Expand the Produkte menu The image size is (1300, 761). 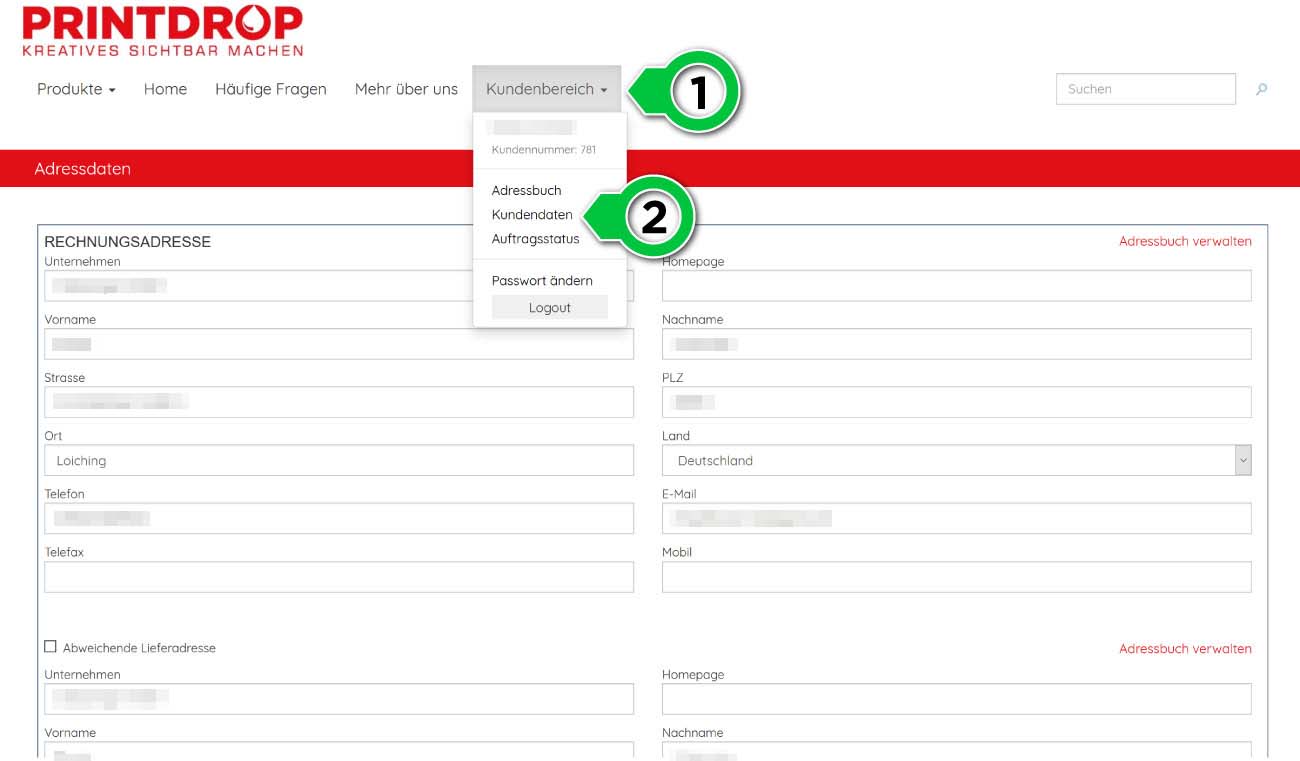coord(76,89)
